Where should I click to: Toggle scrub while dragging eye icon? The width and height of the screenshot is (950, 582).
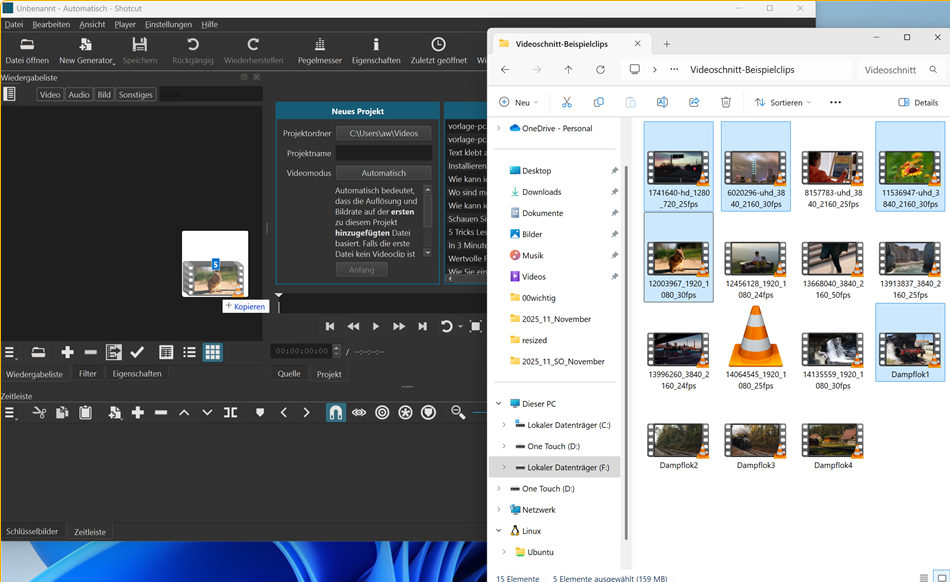[359, 412]
